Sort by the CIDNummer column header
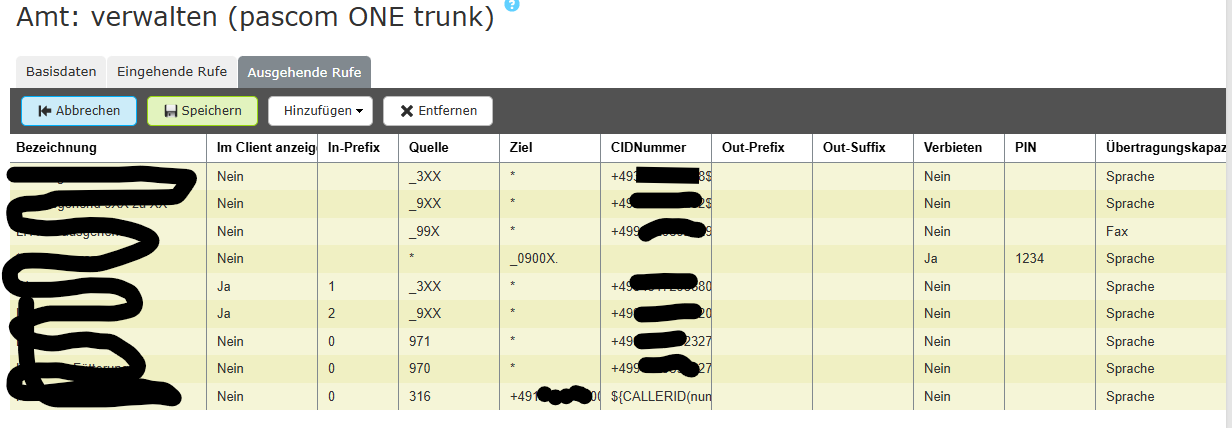The image size is (1232, 428). [648, 148]
